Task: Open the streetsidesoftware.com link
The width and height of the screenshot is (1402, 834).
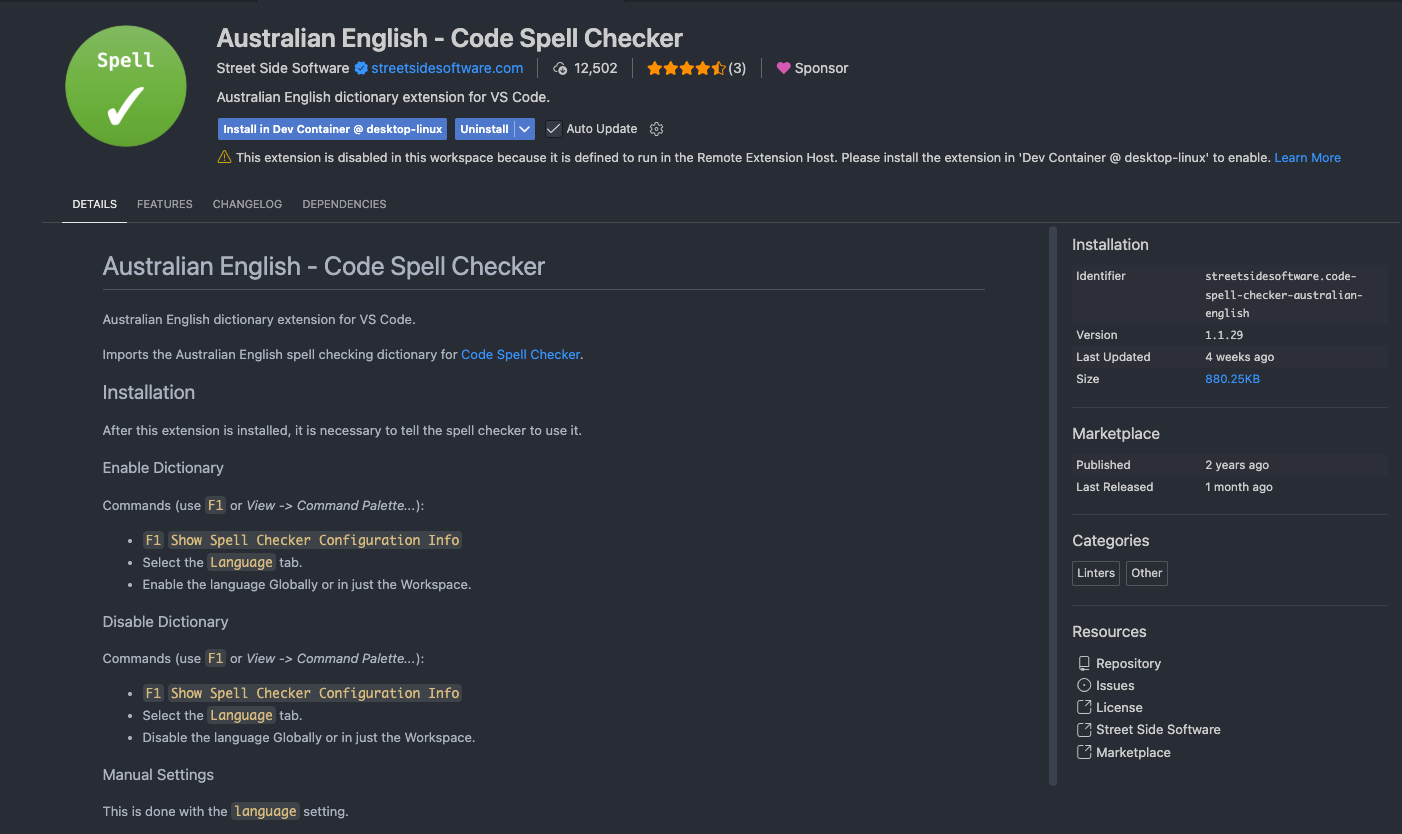Action: 447,68
